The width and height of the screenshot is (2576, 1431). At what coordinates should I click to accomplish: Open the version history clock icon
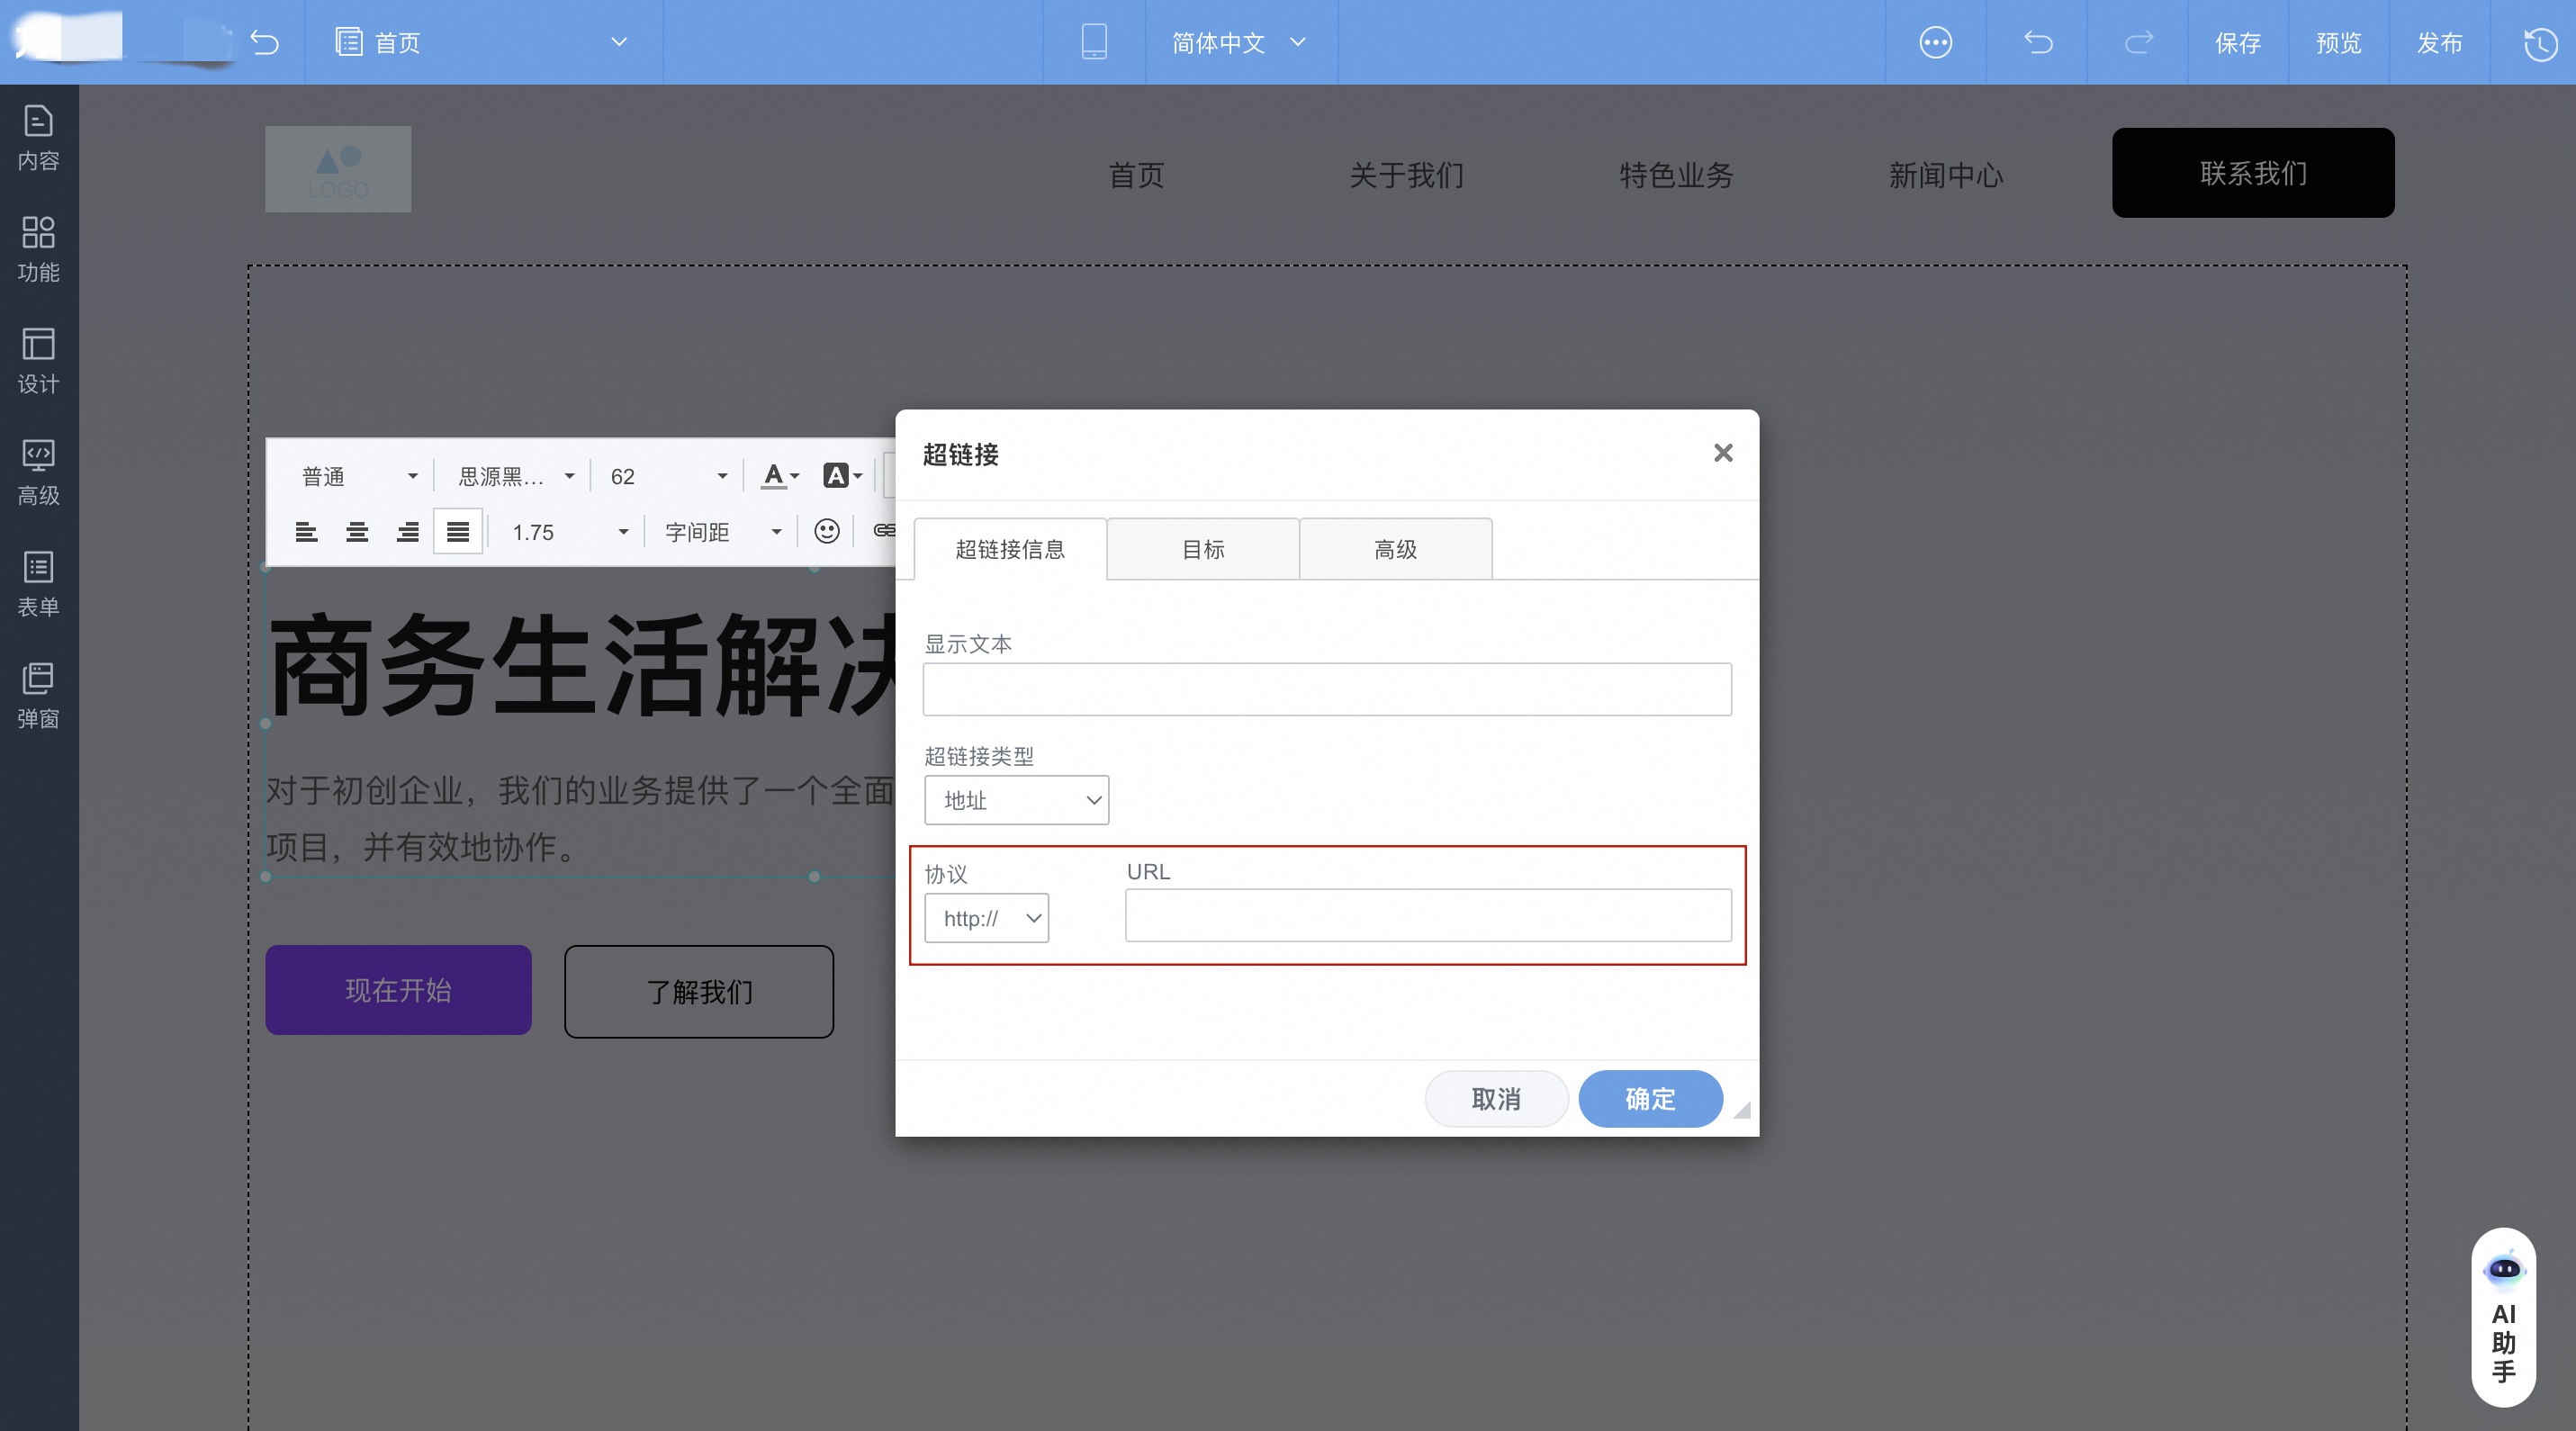2540,43
